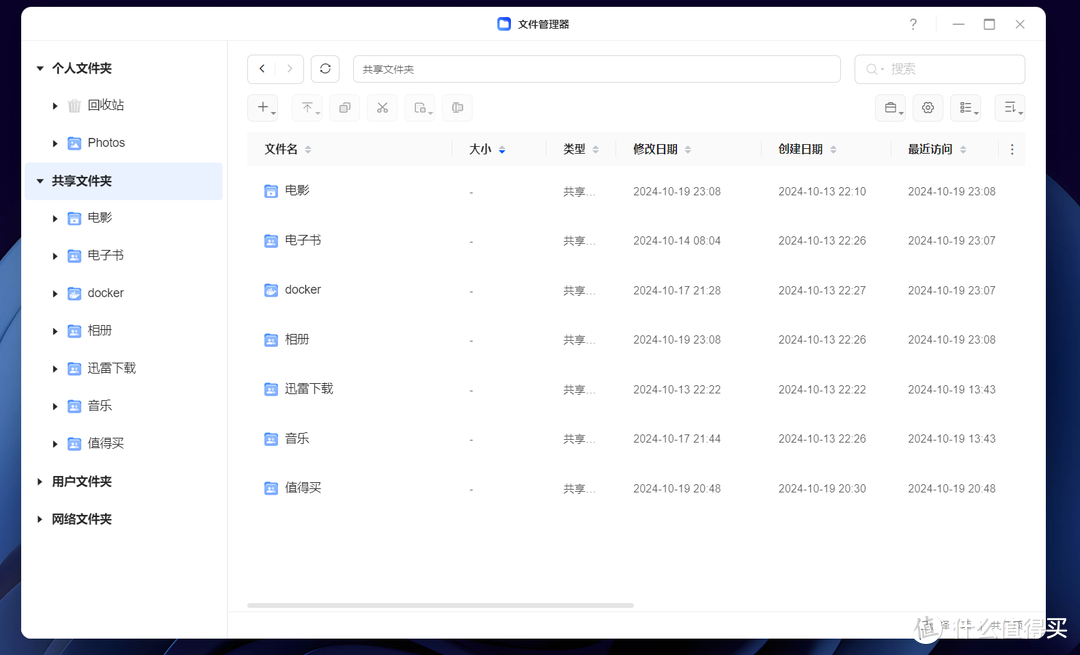
Task: Click the cut (scissors) icon
Action: pos(382,107)
